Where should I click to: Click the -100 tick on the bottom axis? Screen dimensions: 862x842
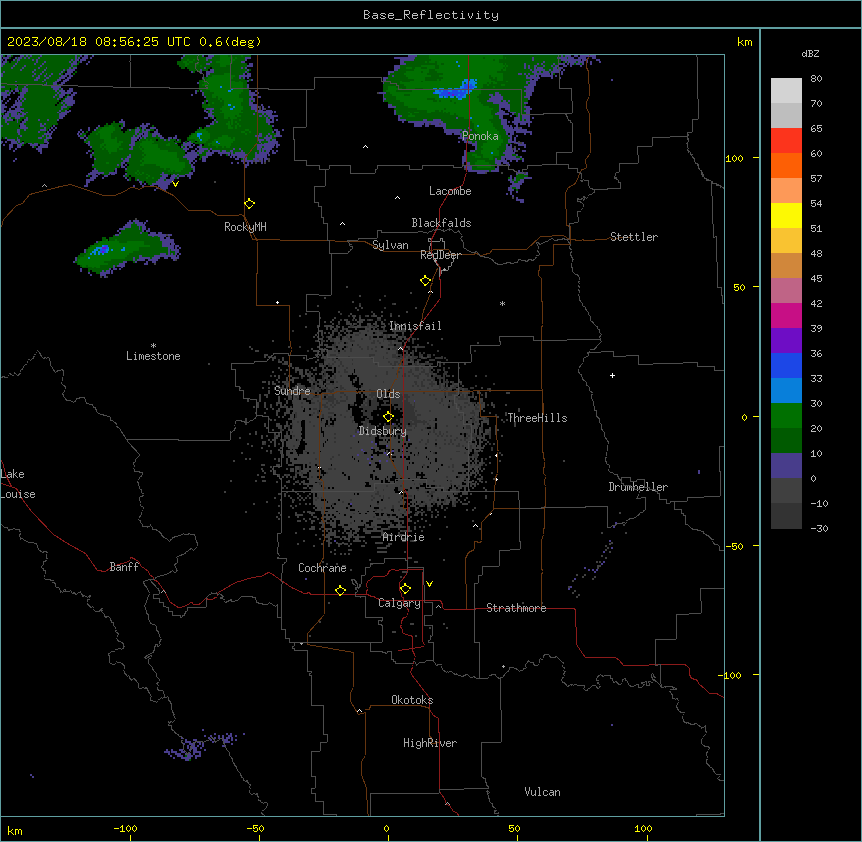[125, 828]
